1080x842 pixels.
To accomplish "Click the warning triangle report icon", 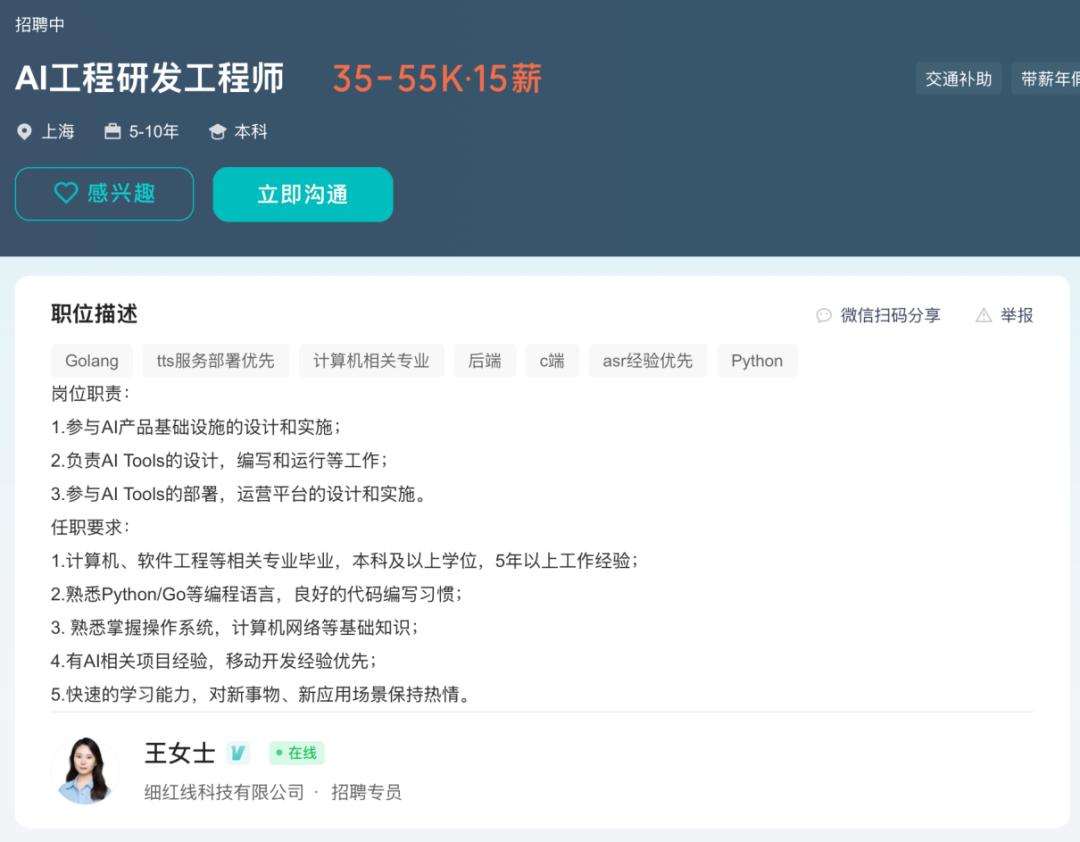I will coord(983,315).
